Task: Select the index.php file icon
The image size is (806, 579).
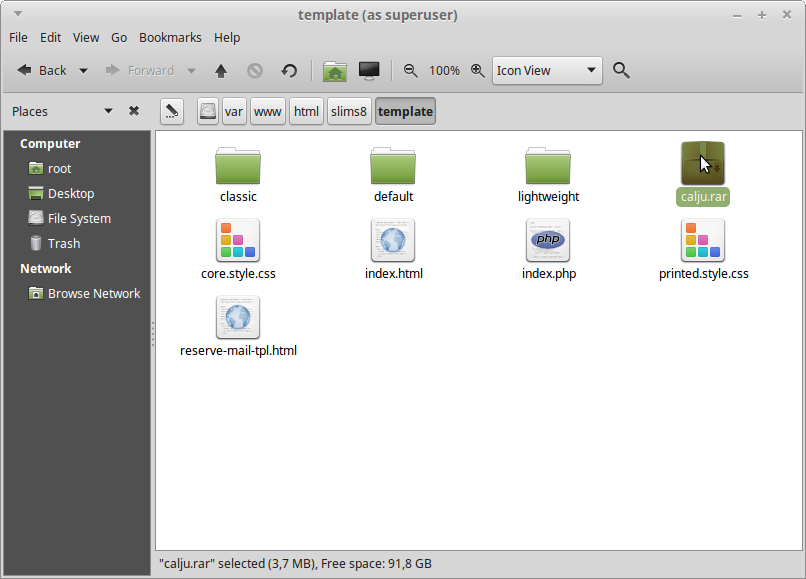Action: pos(548,240)
